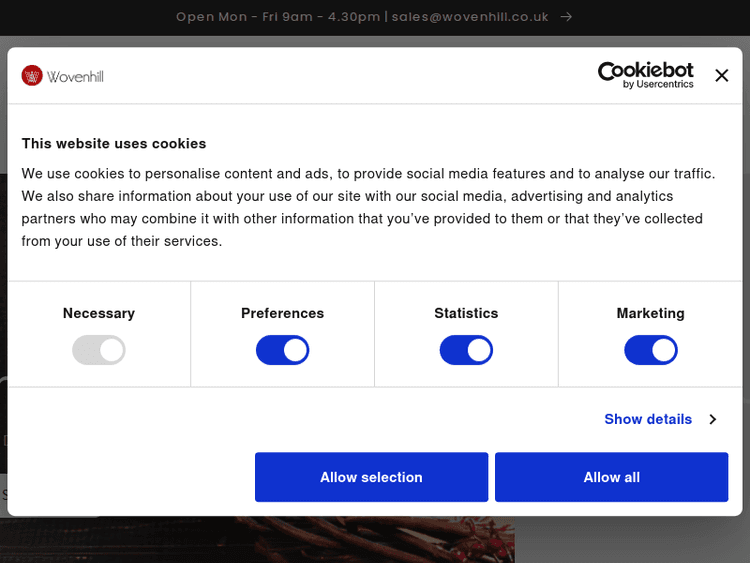
Task: Click the "This website uses cookies" heading
Action: [x=114, y=143]
